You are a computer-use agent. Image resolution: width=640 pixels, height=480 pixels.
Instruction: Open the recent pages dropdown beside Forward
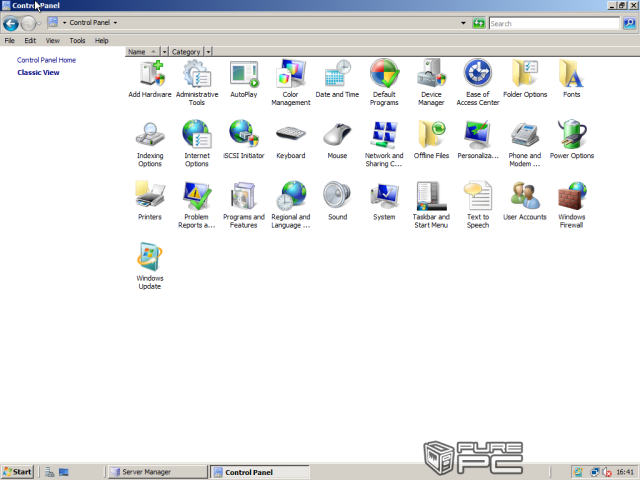[40, 24]
